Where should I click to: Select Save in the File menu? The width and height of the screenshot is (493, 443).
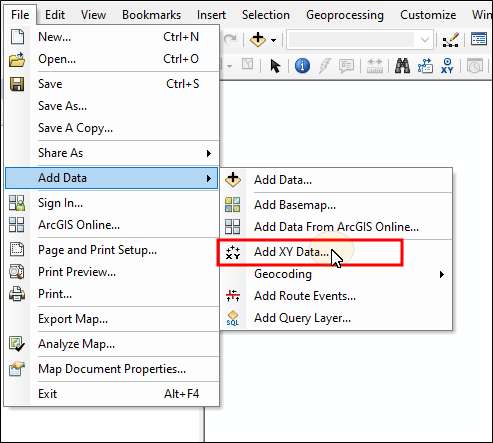pos(112,84)
